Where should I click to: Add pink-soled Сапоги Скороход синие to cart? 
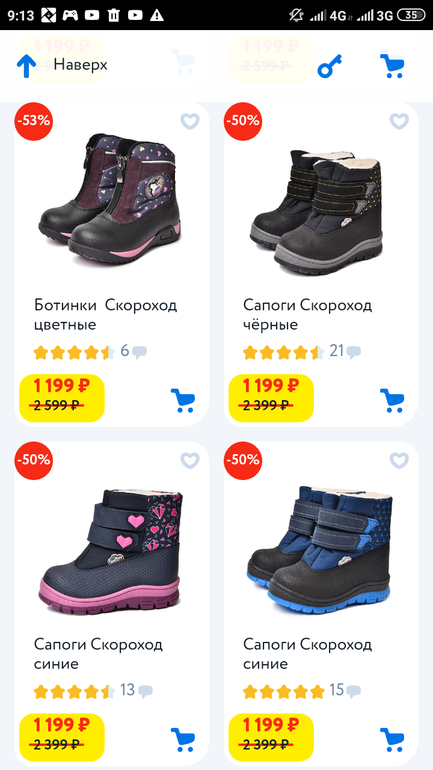tap(183, 740)
